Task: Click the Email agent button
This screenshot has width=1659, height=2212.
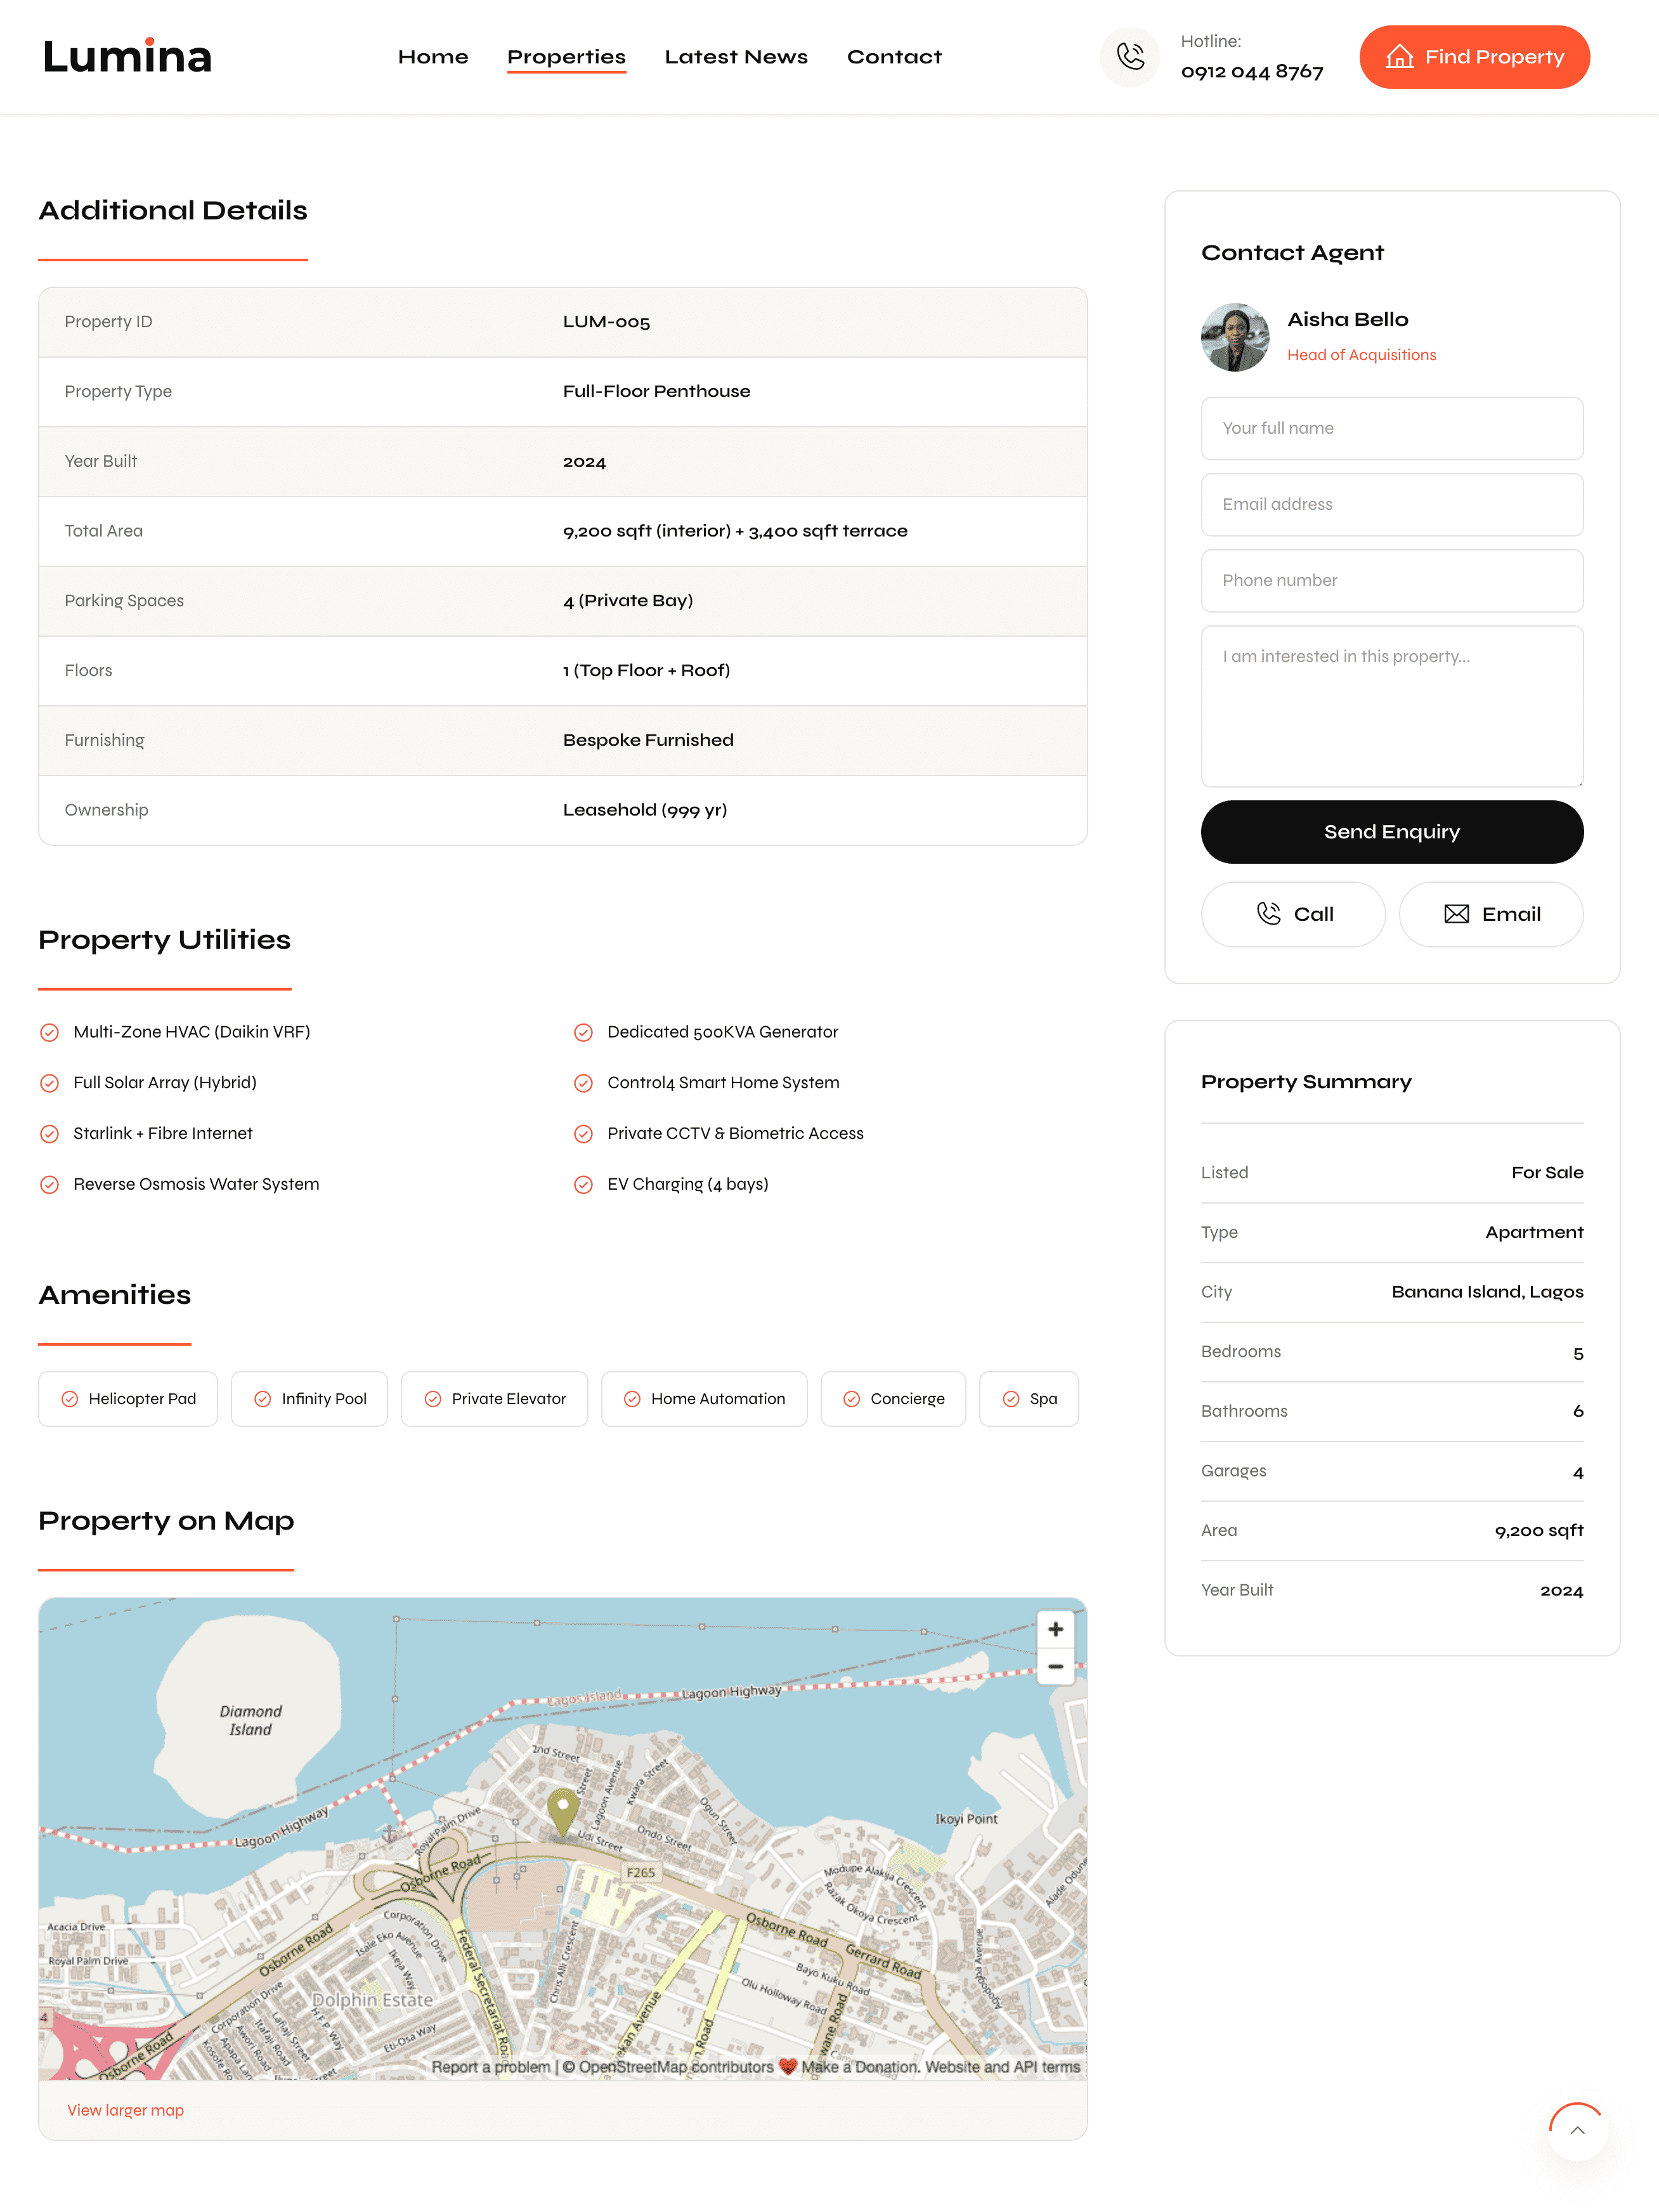Action: coord(1491,914)
